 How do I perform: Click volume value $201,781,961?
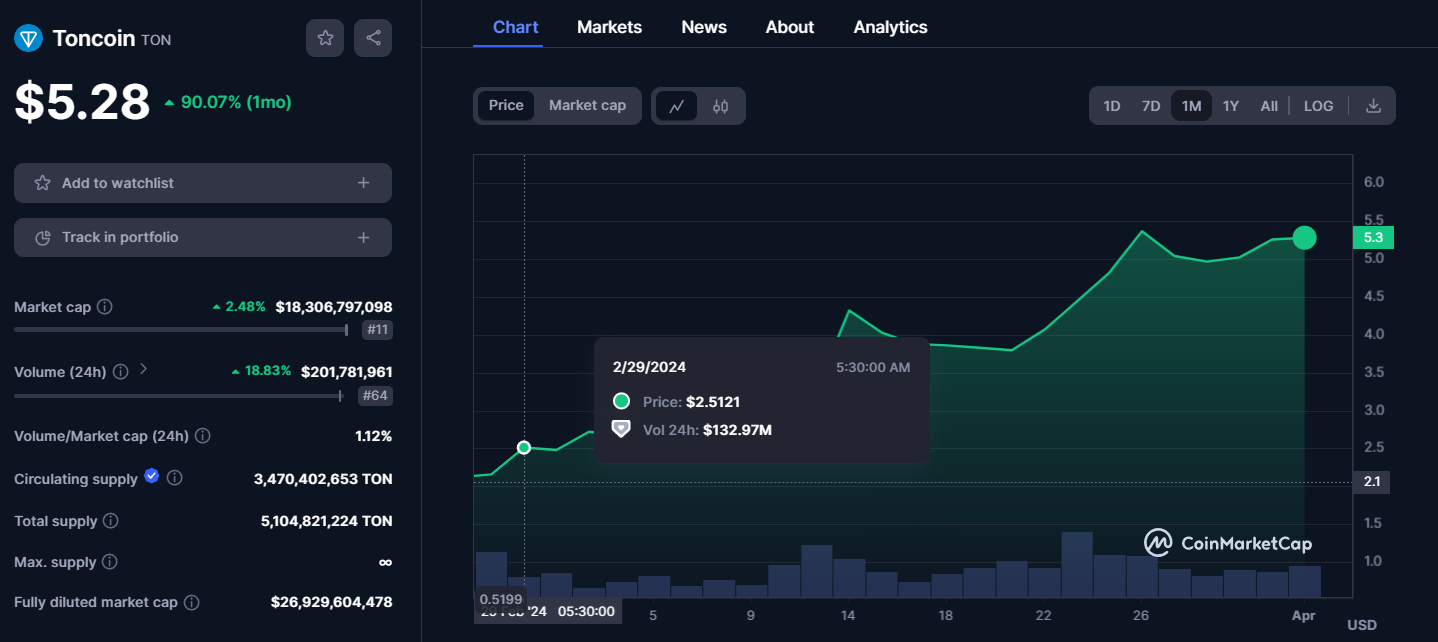tap(347, 372)
